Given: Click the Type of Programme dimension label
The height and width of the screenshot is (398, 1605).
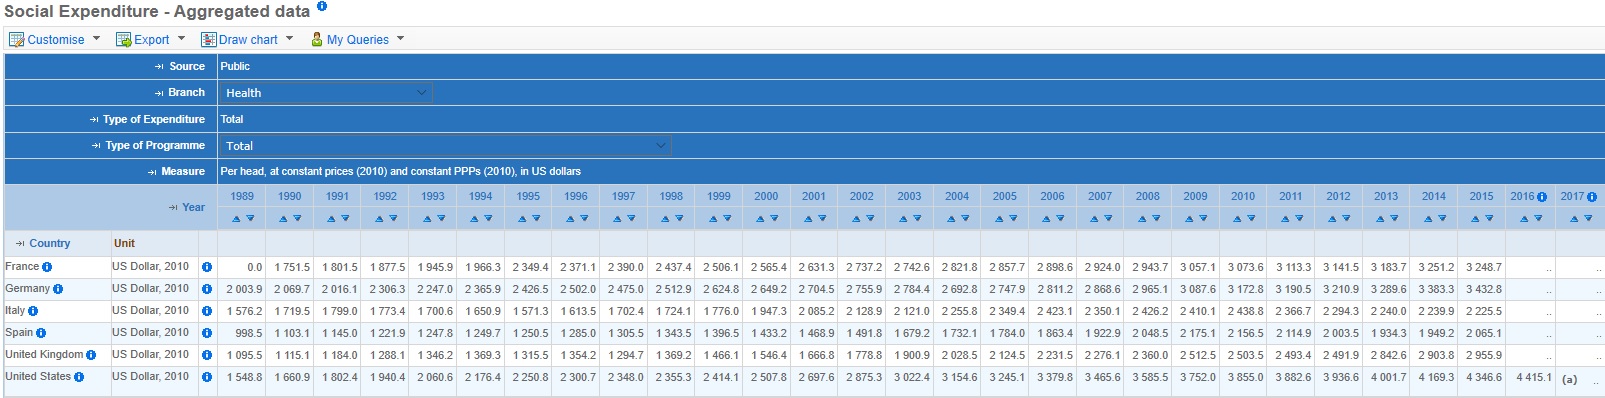Looking at the screenshot, I should 155,145.
